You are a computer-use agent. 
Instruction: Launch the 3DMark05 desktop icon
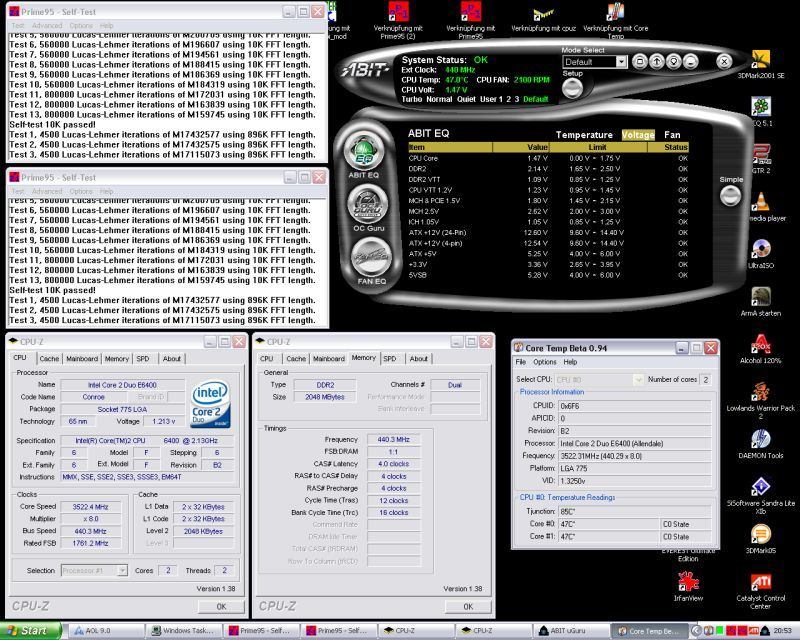(761, 539)
